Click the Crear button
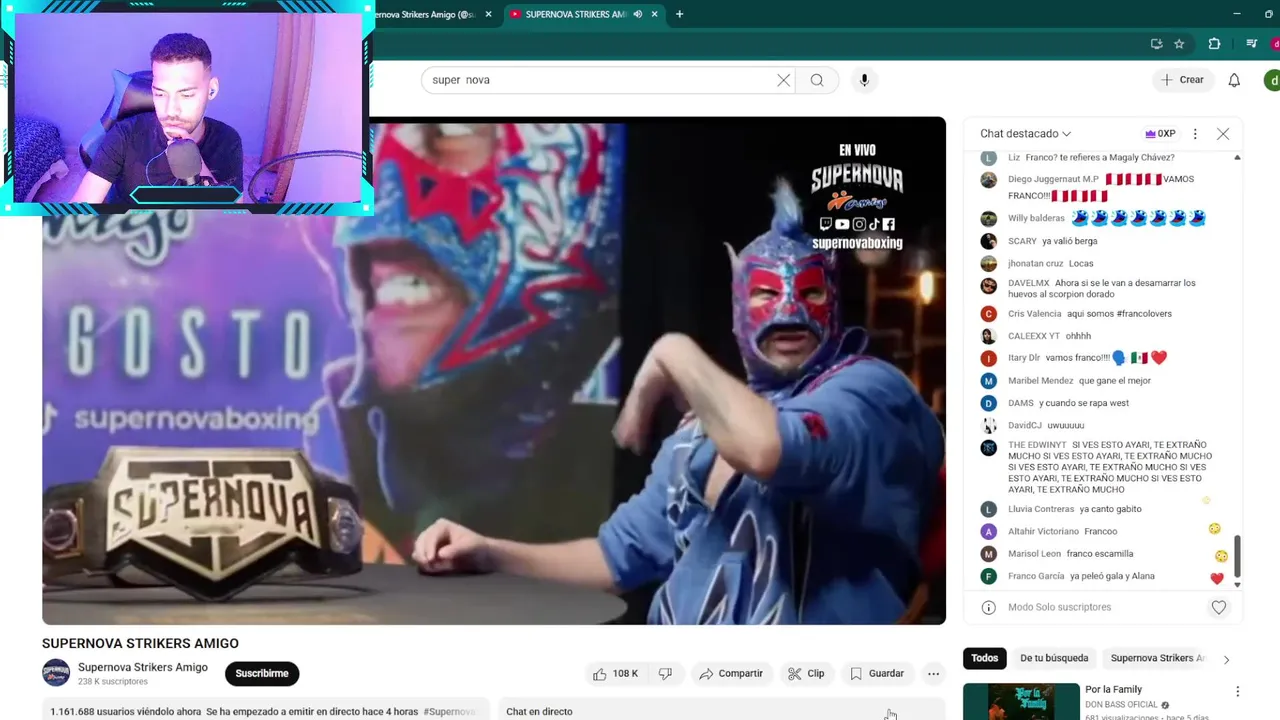This screenshot has width=1280, height=720. pyautogui.click(x=1182, y=80)
